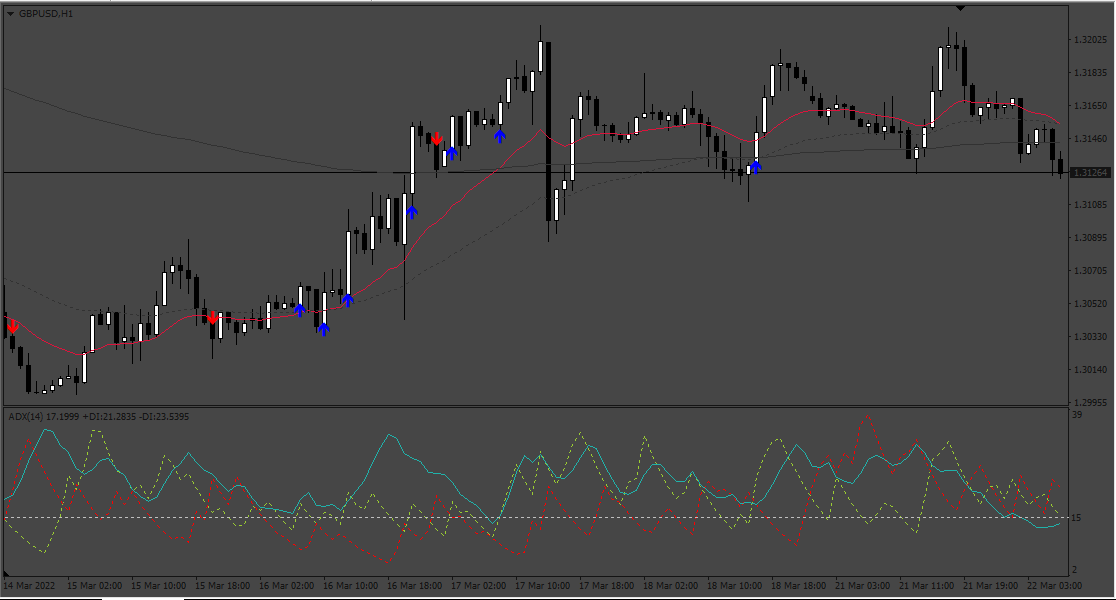
Task: Click the ADX scale level value 15
Action: pyautogui.click(x=1077, y=517)
